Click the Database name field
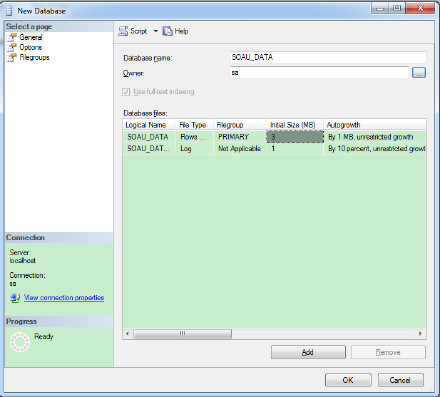 (328, 57)
